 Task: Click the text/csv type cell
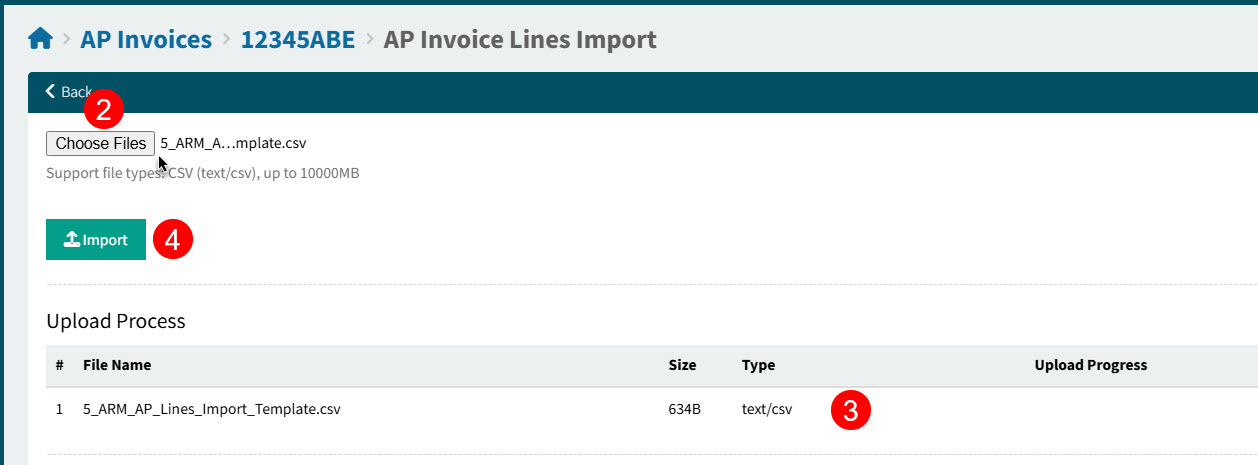pyautogui.click(x=767, y=409)
